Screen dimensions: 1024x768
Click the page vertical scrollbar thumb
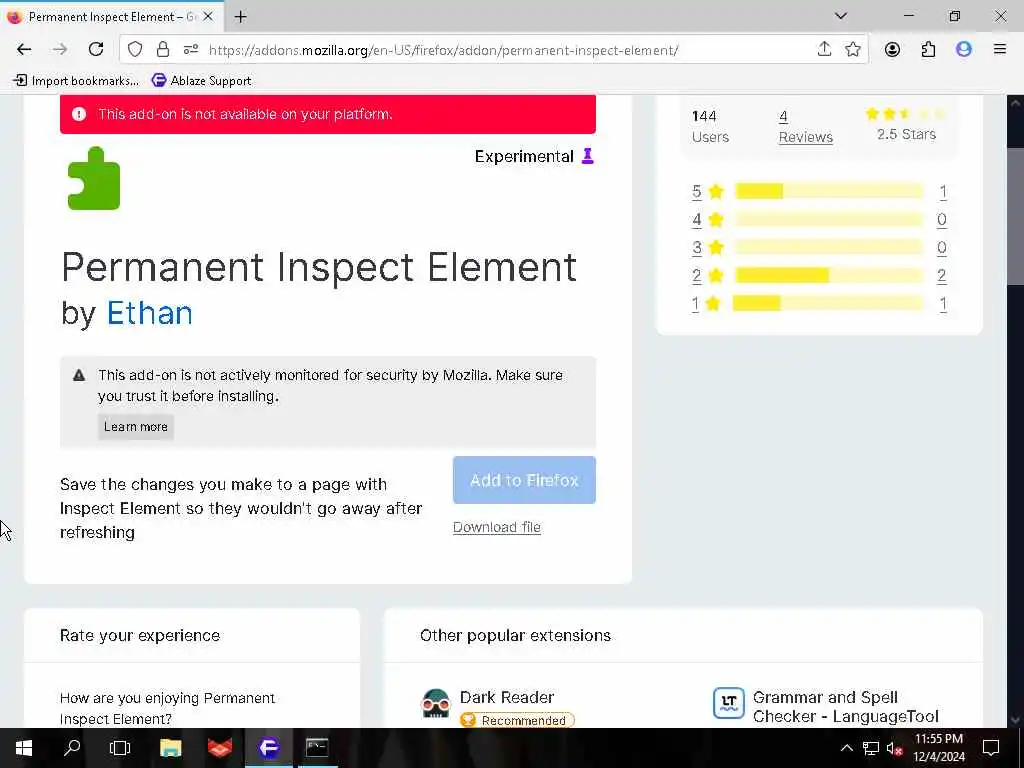tap(1015, 216)
